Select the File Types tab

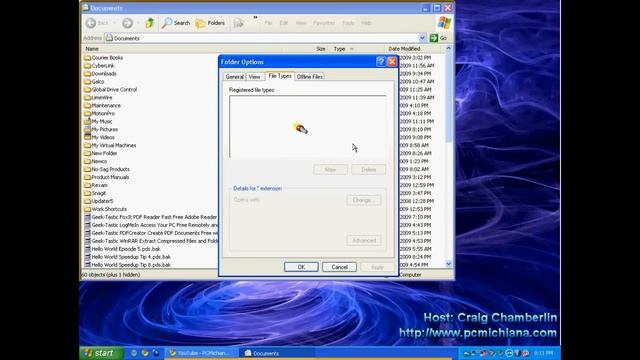[x=280, y=76]
